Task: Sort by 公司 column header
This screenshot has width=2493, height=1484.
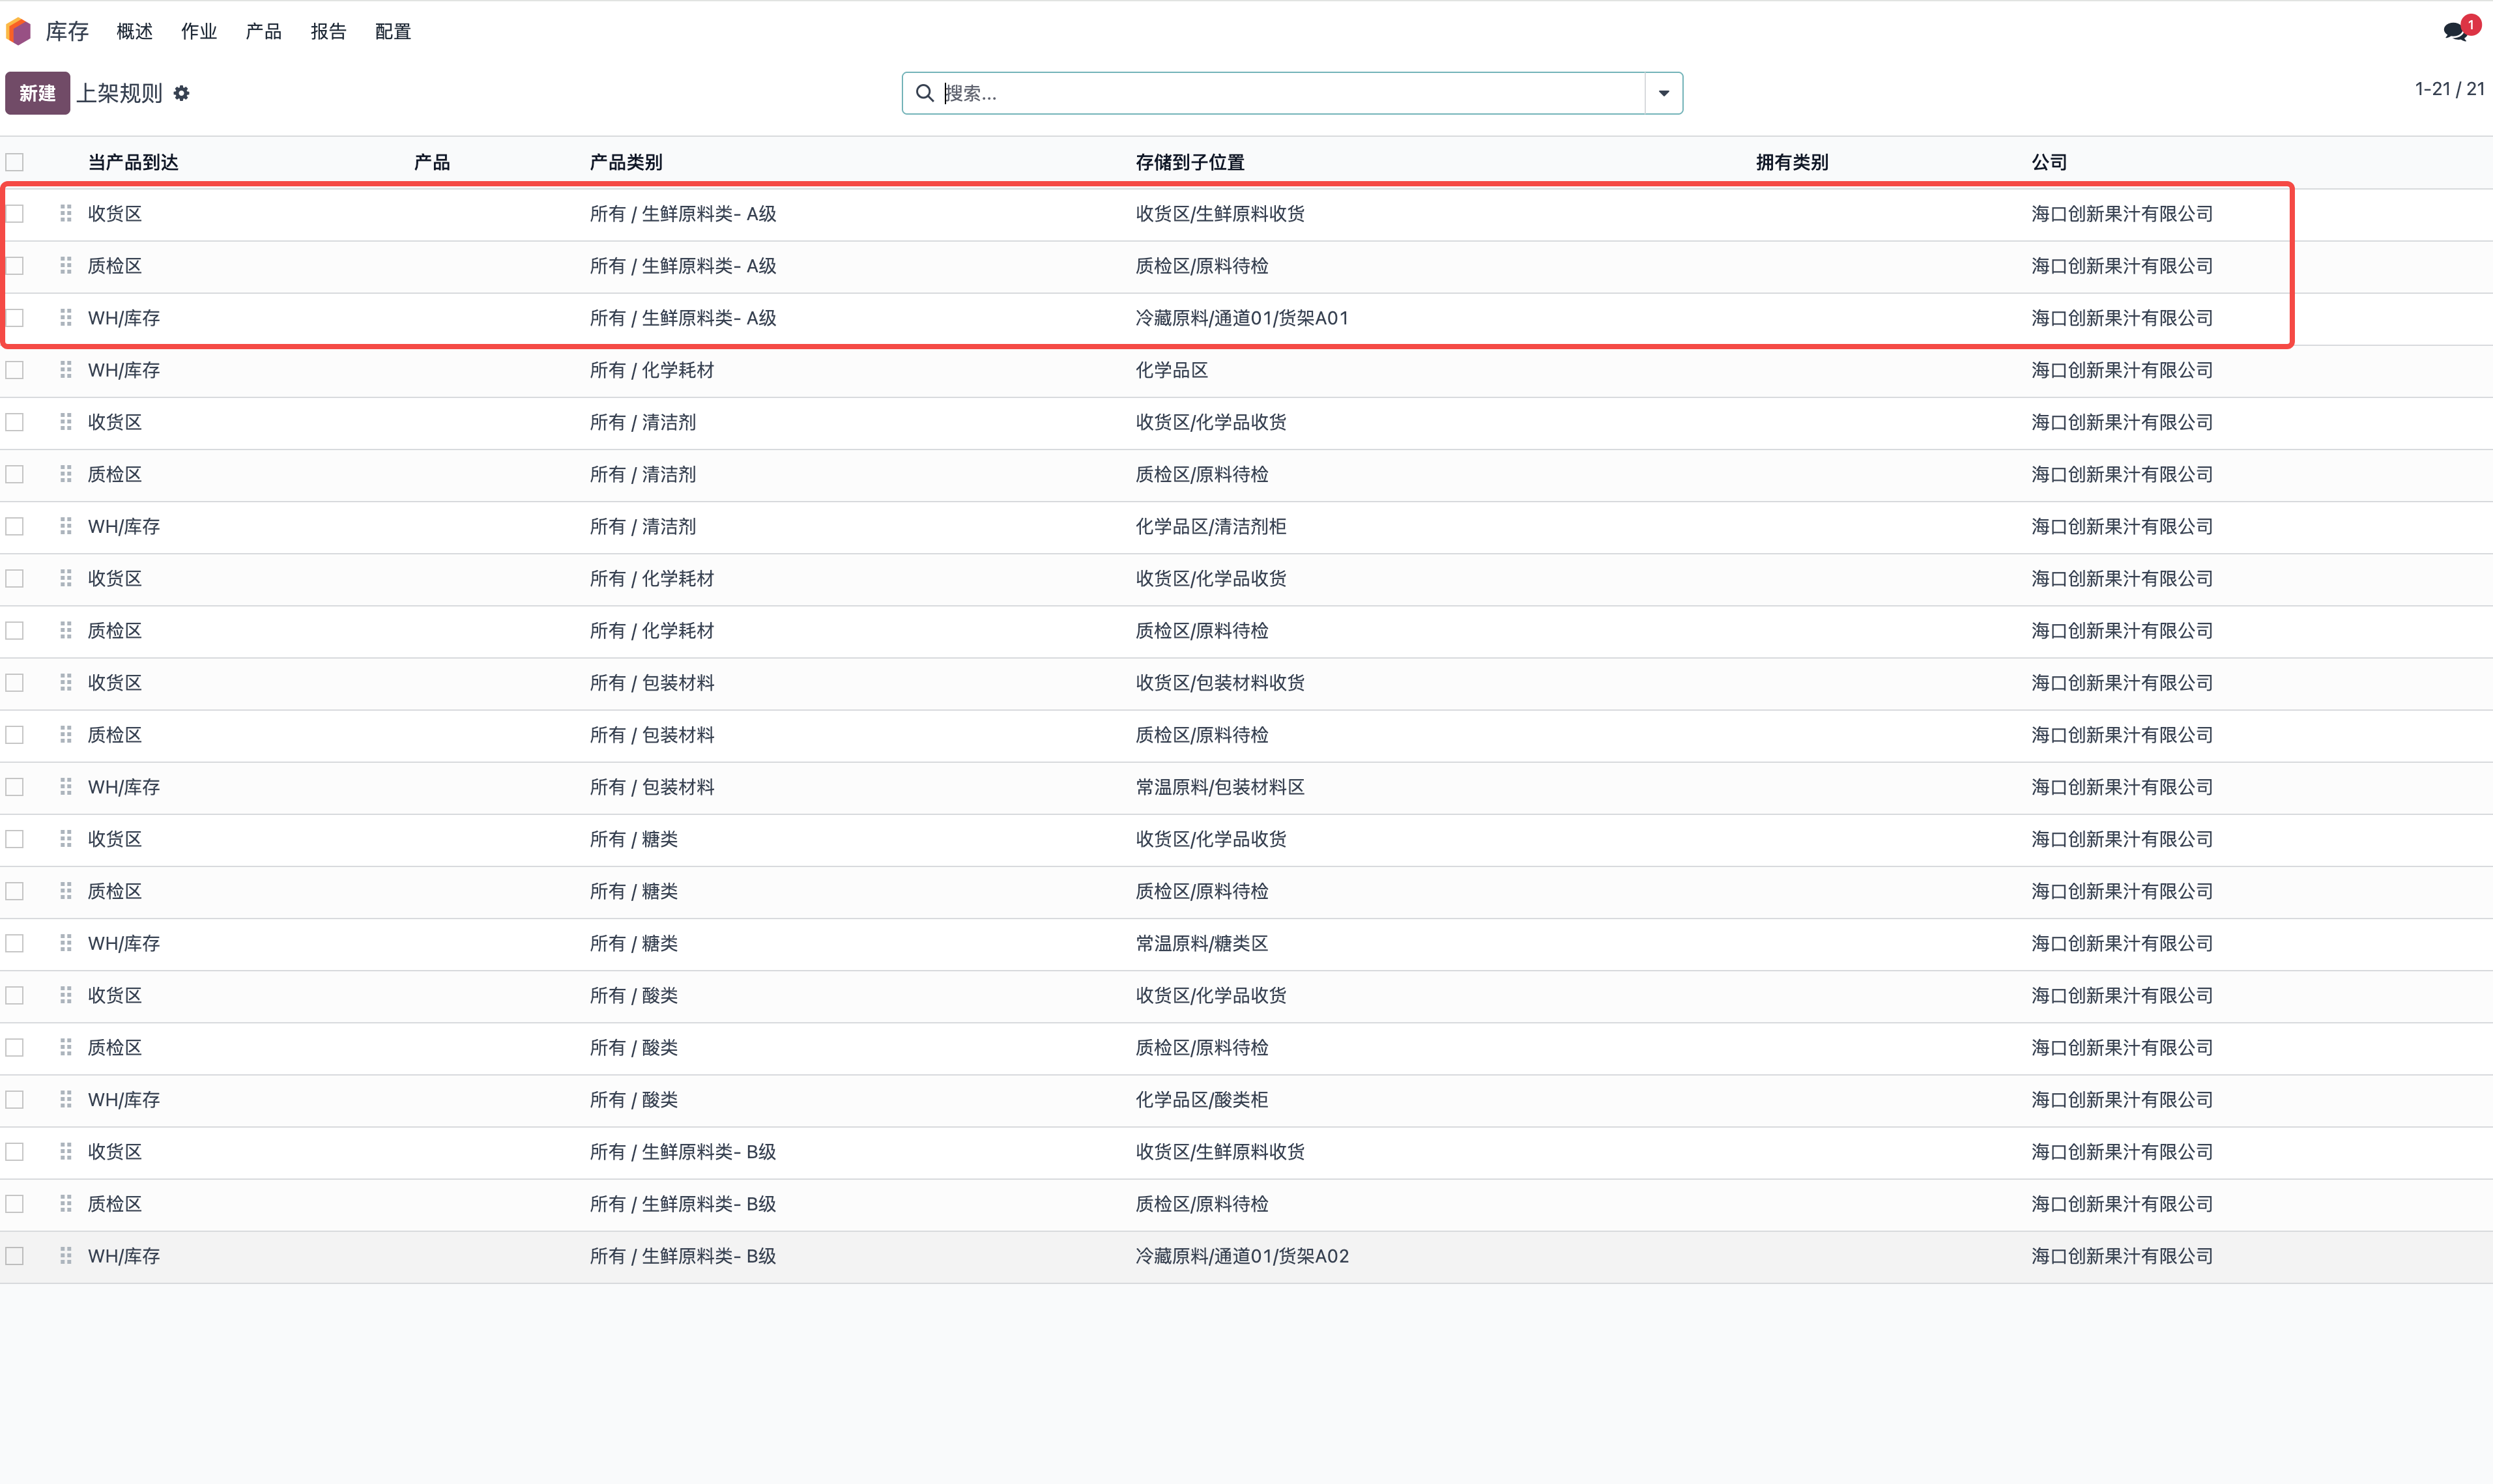Action: (x=2049, y=162)
